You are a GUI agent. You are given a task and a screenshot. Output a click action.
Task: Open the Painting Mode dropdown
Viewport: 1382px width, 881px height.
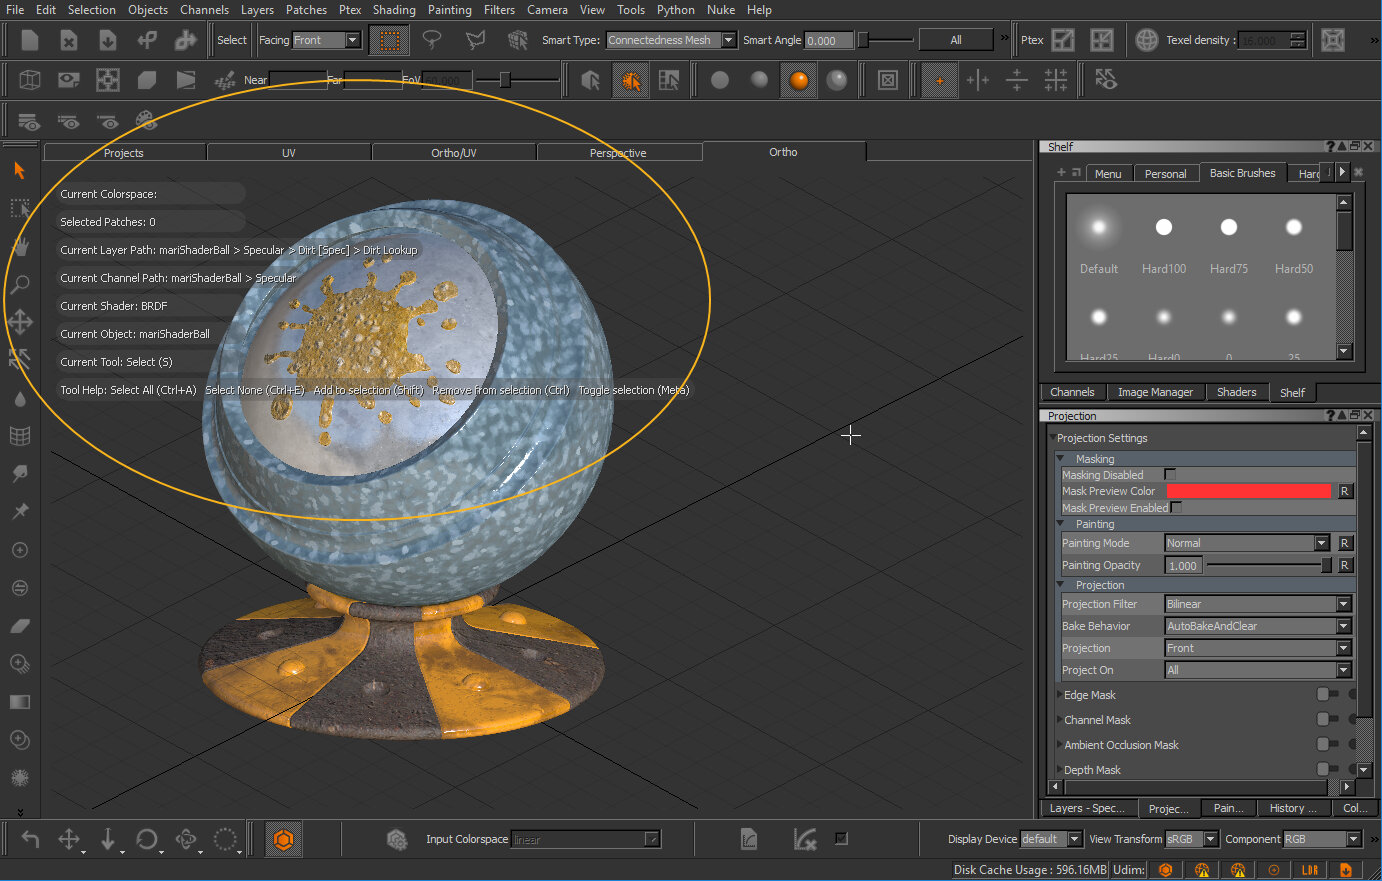(x=1246, y=543)
